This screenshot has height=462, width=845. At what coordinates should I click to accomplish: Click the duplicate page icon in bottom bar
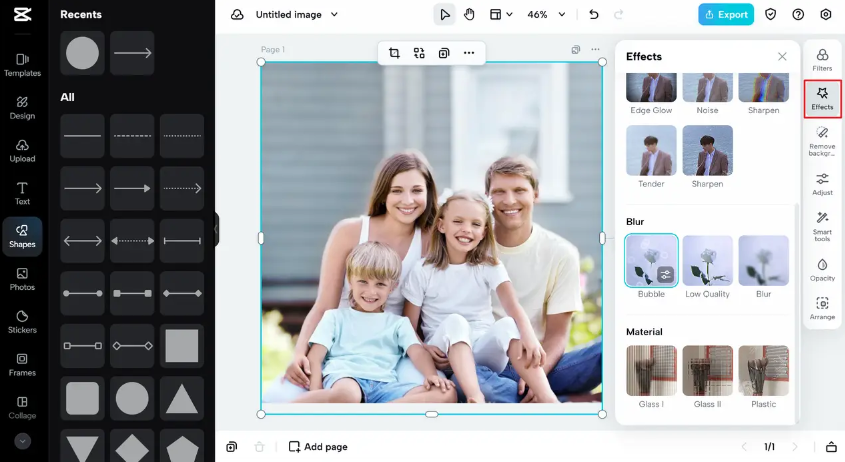[232, 447]
